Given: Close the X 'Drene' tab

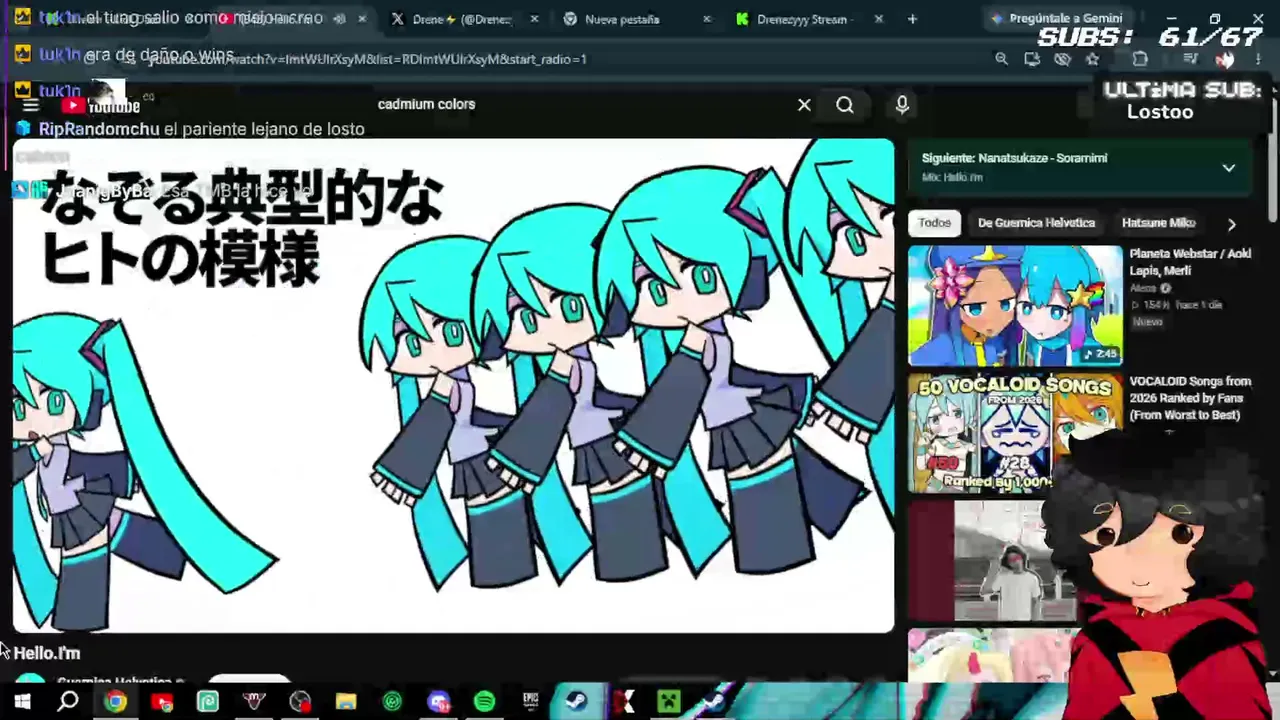Looking at the screenshot, I should point(534,19).
